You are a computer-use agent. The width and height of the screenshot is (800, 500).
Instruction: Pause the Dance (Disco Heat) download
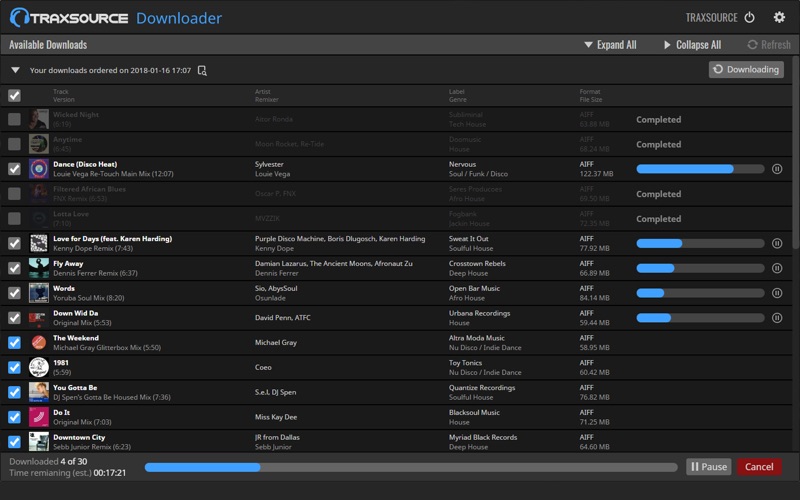point(777,169)
